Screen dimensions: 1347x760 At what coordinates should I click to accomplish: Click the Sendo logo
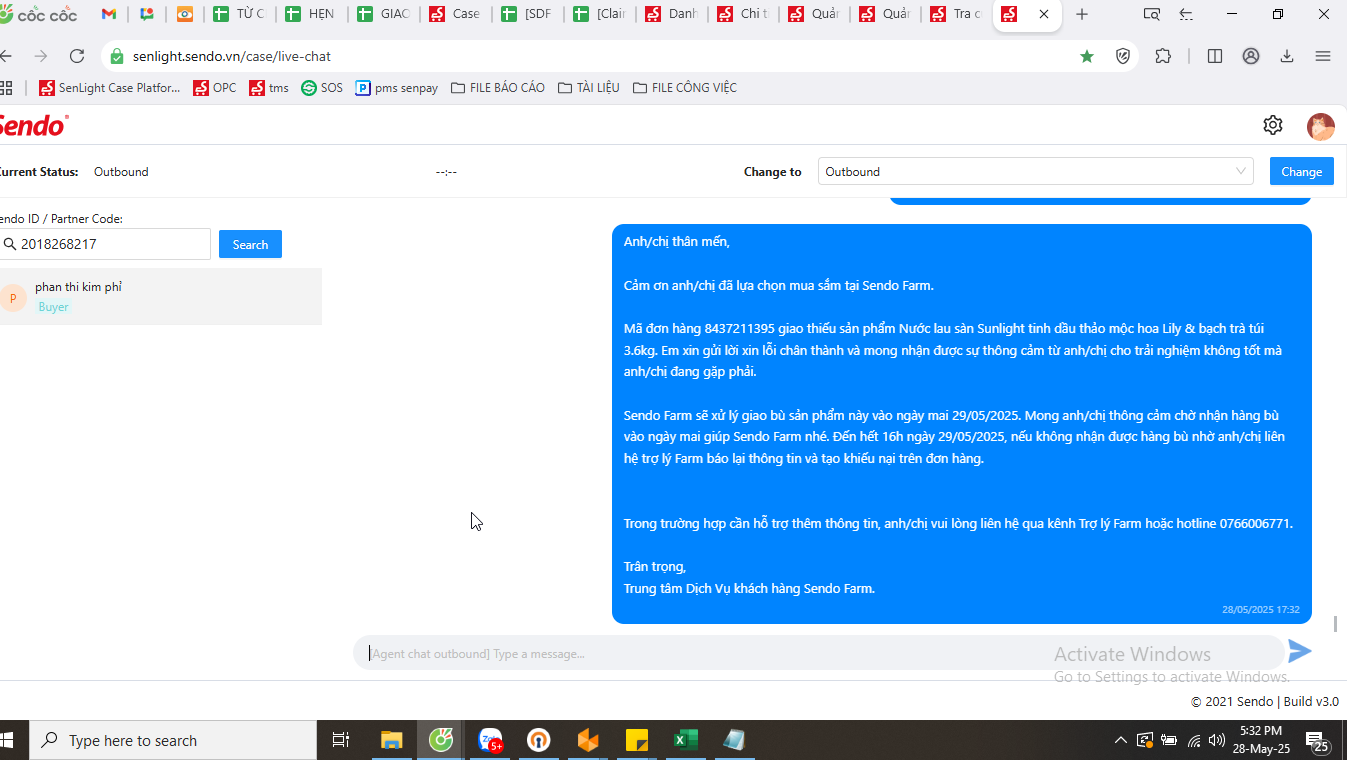coord(33,125)
